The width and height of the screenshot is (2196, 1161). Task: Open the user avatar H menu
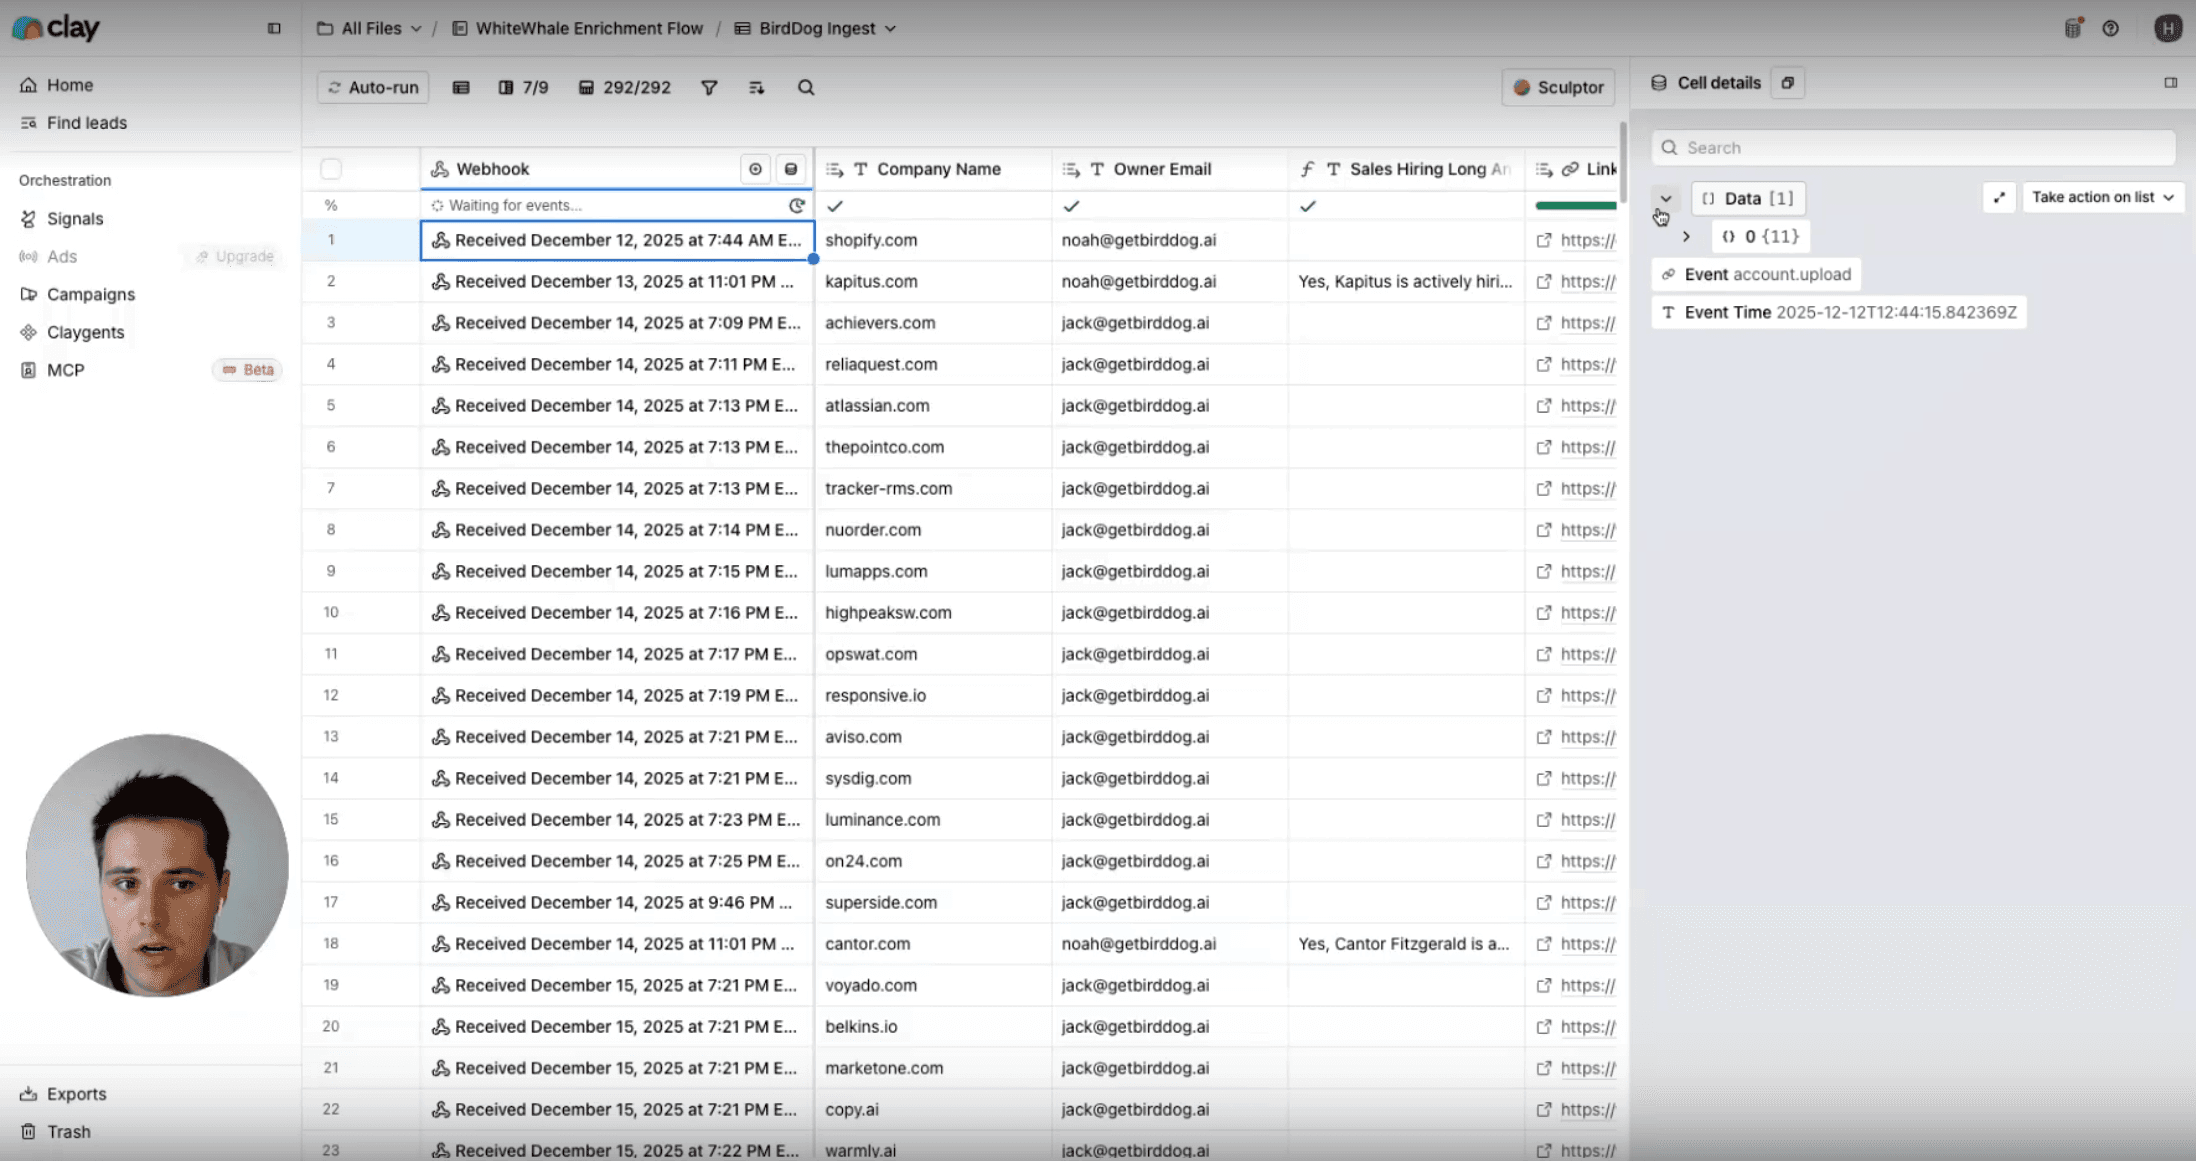(2168, 29)
